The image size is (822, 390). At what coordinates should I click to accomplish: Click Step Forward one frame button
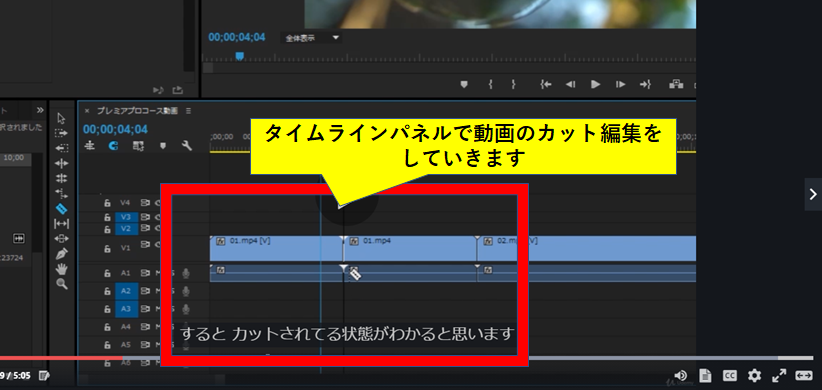[x=620, y=84]
